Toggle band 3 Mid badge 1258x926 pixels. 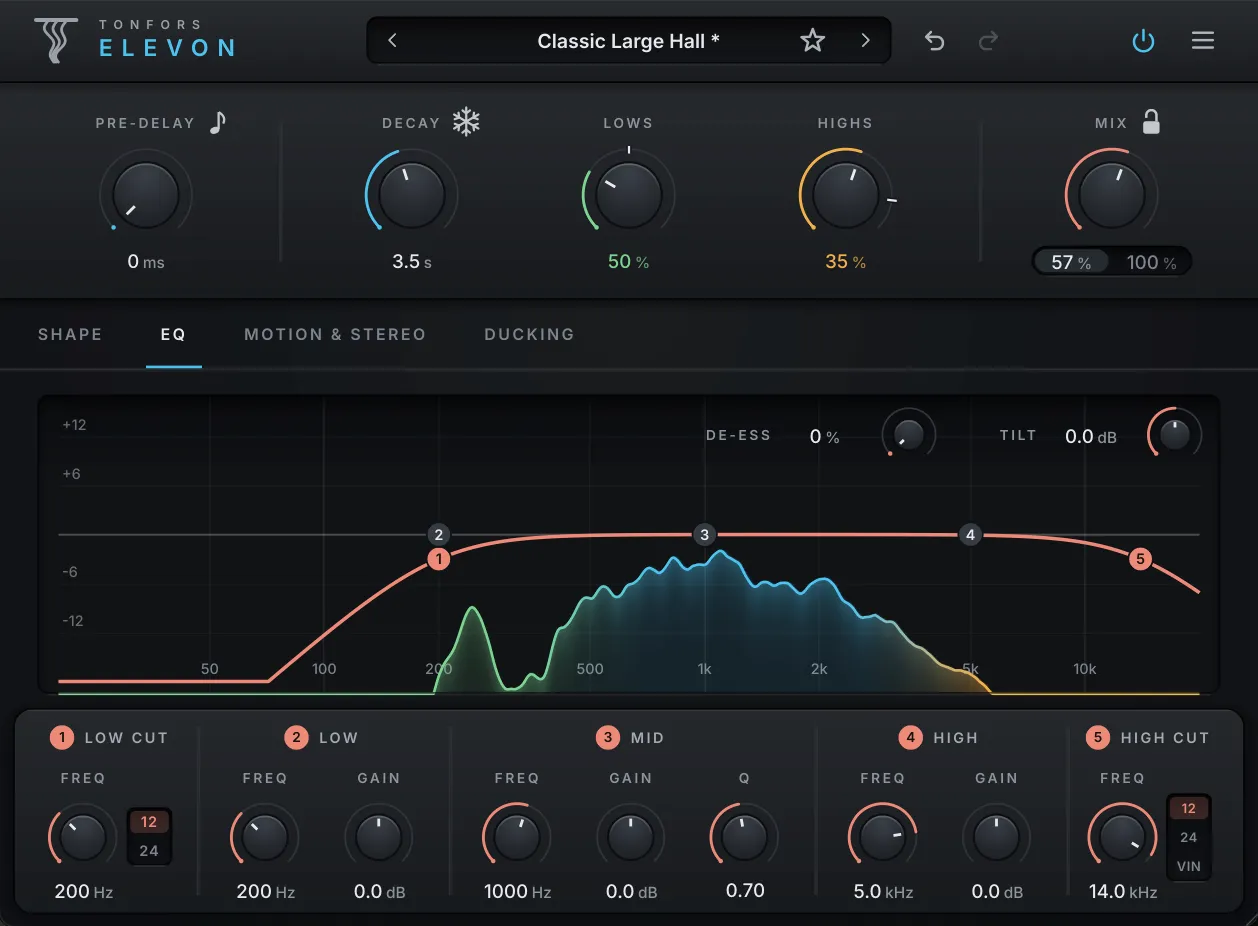[x=608, y=738]
